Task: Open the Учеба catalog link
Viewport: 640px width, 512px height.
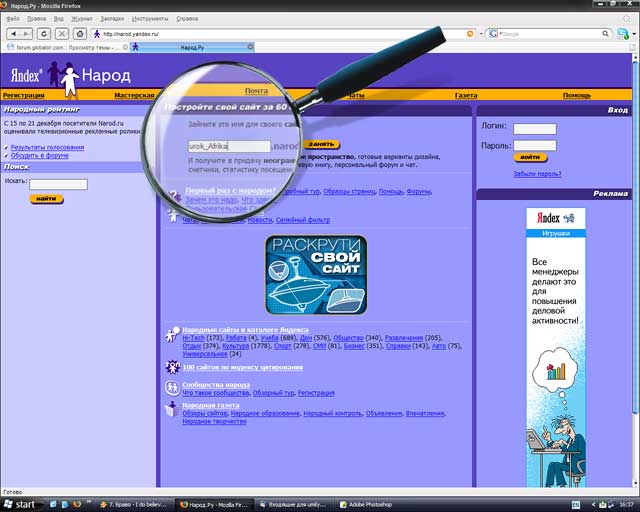Action: [269, 338]
